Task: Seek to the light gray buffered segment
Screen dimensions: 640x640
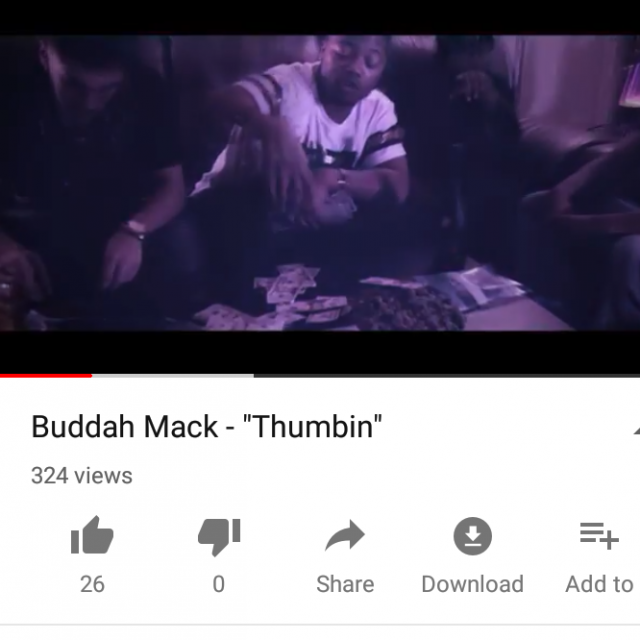Action: (x=173, y=376)
